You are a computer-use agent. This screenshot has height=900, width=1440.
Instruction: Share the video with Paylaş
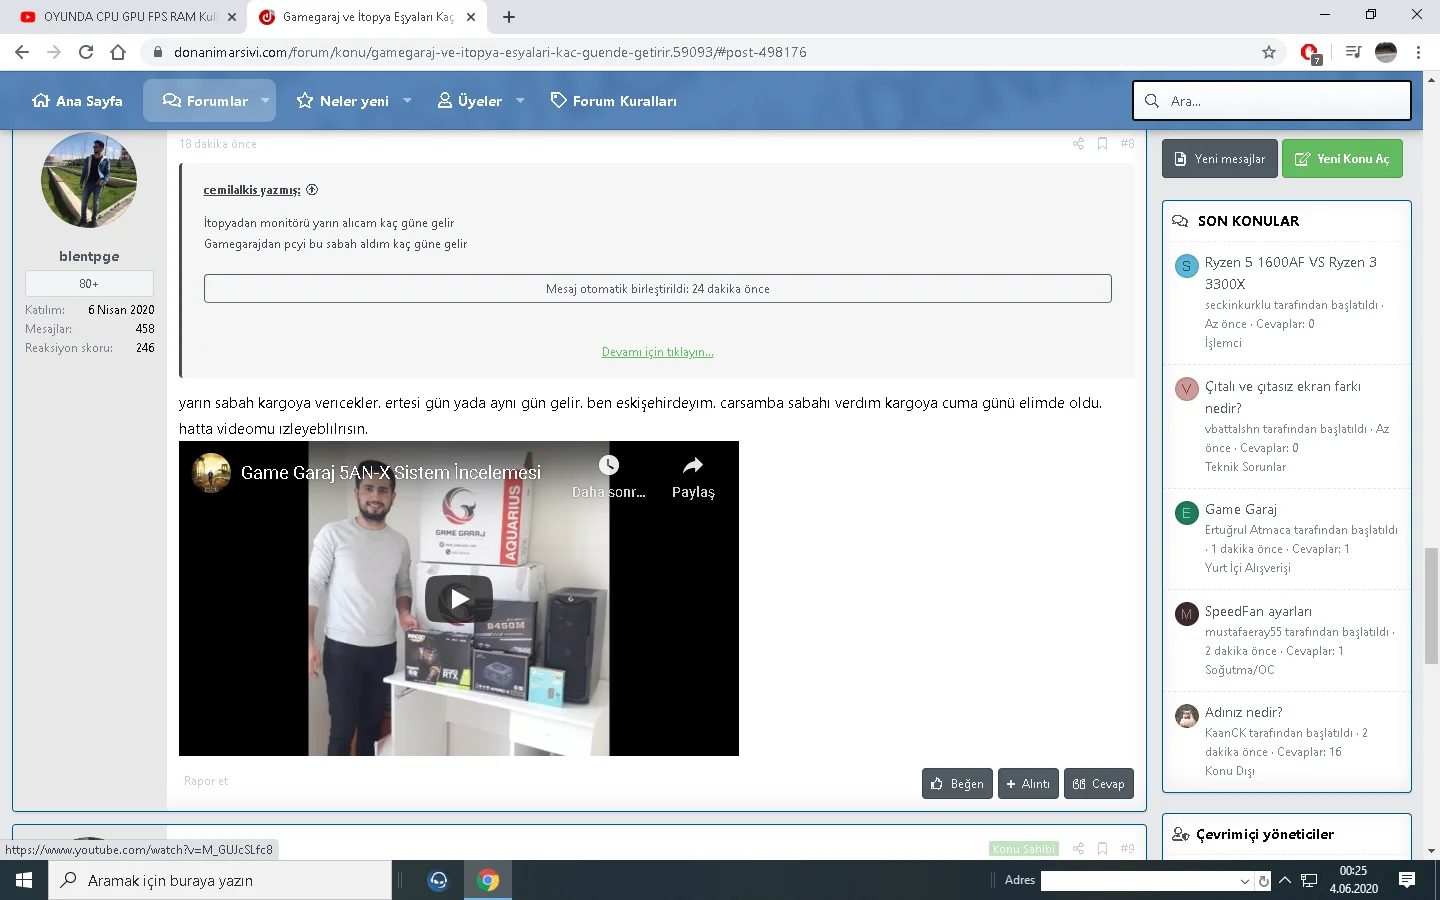[693, 476]
